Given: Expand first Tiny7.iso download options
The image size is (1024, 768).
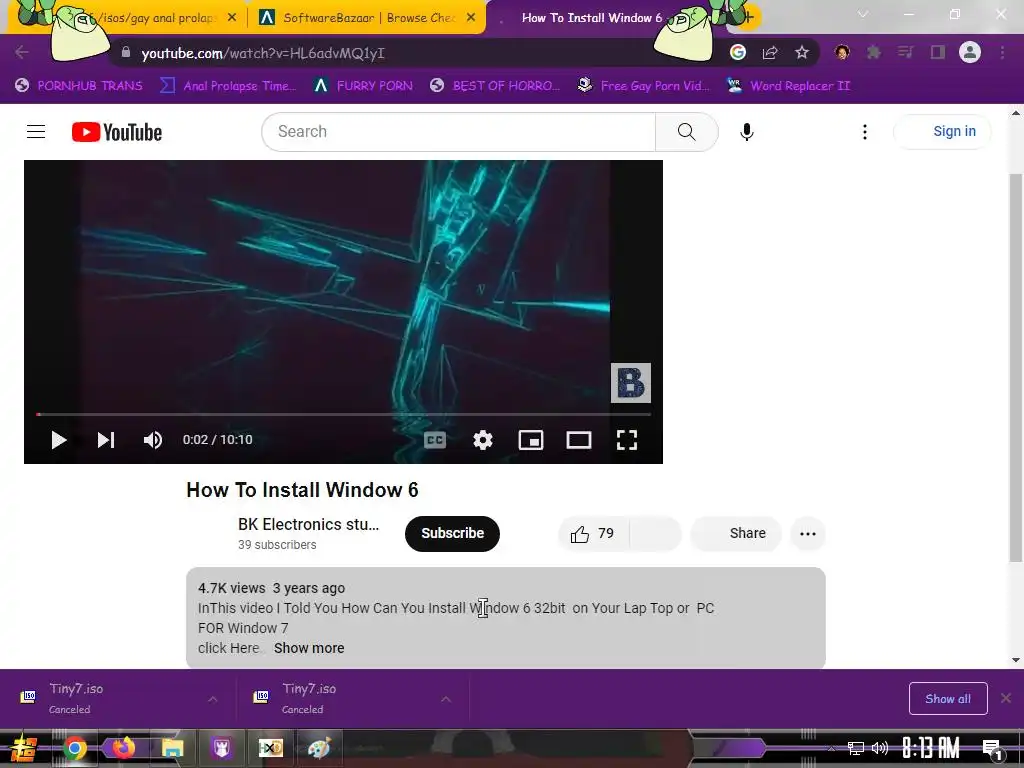Looking at the screenshot, I should click(213, 699).
